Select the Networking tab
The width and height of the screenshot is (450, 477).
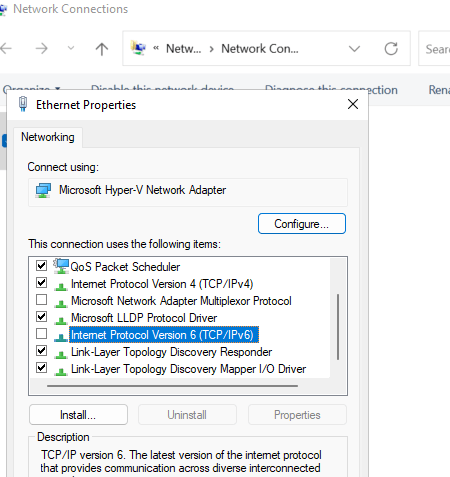(x=48, y=137)
